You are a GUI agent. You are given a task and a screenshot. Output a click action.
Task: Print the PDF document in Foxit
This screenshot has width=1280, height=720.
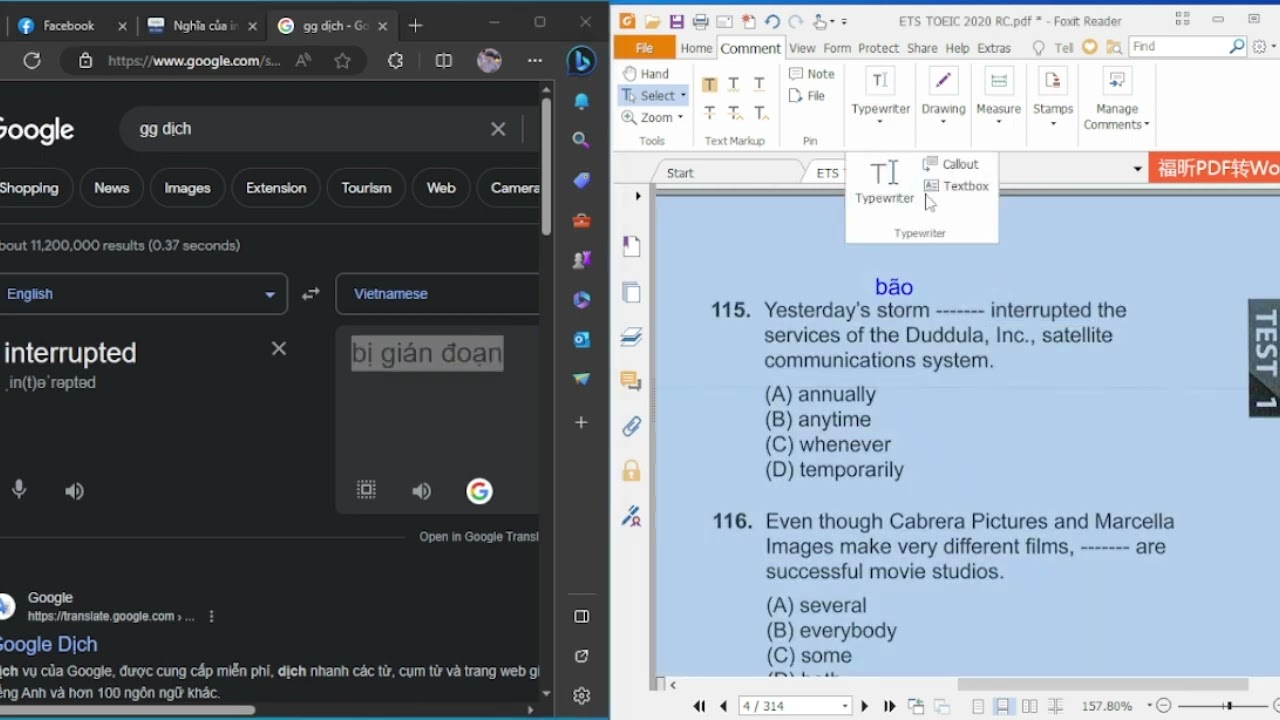(x=701, y=21)
